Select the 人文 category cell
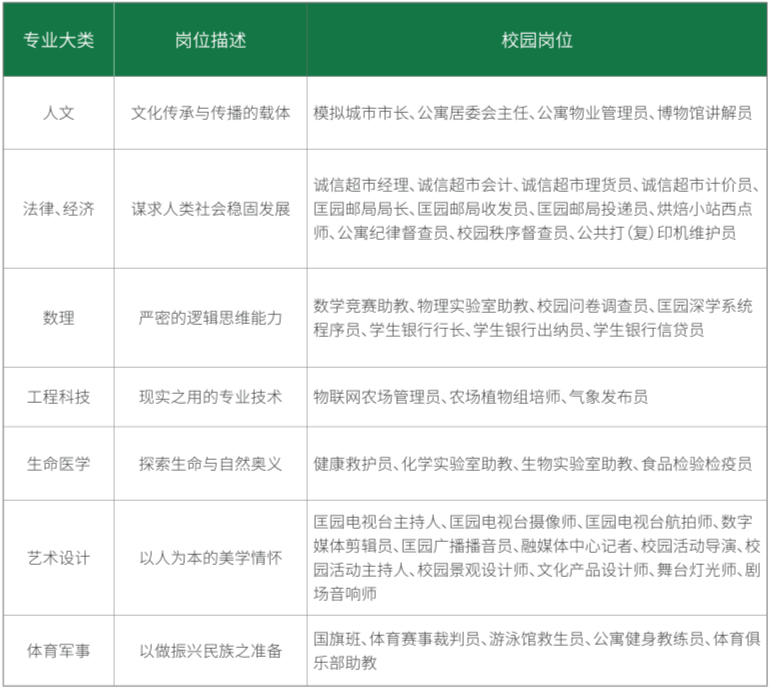The image size is (769, 690). pos(58,113)
